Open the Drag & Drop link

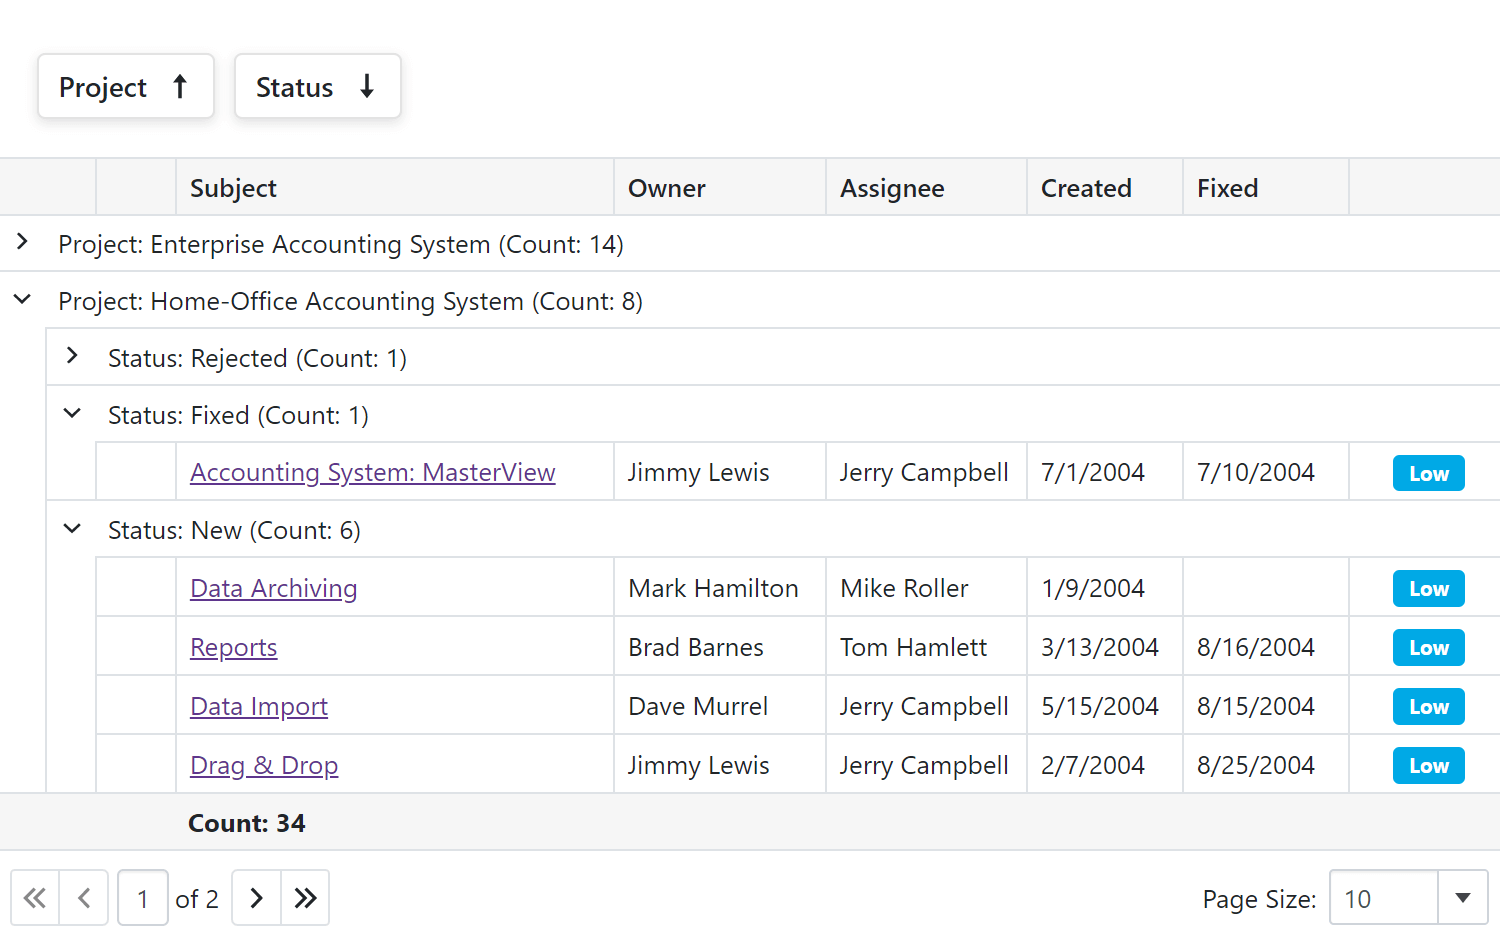pos(264,765)
